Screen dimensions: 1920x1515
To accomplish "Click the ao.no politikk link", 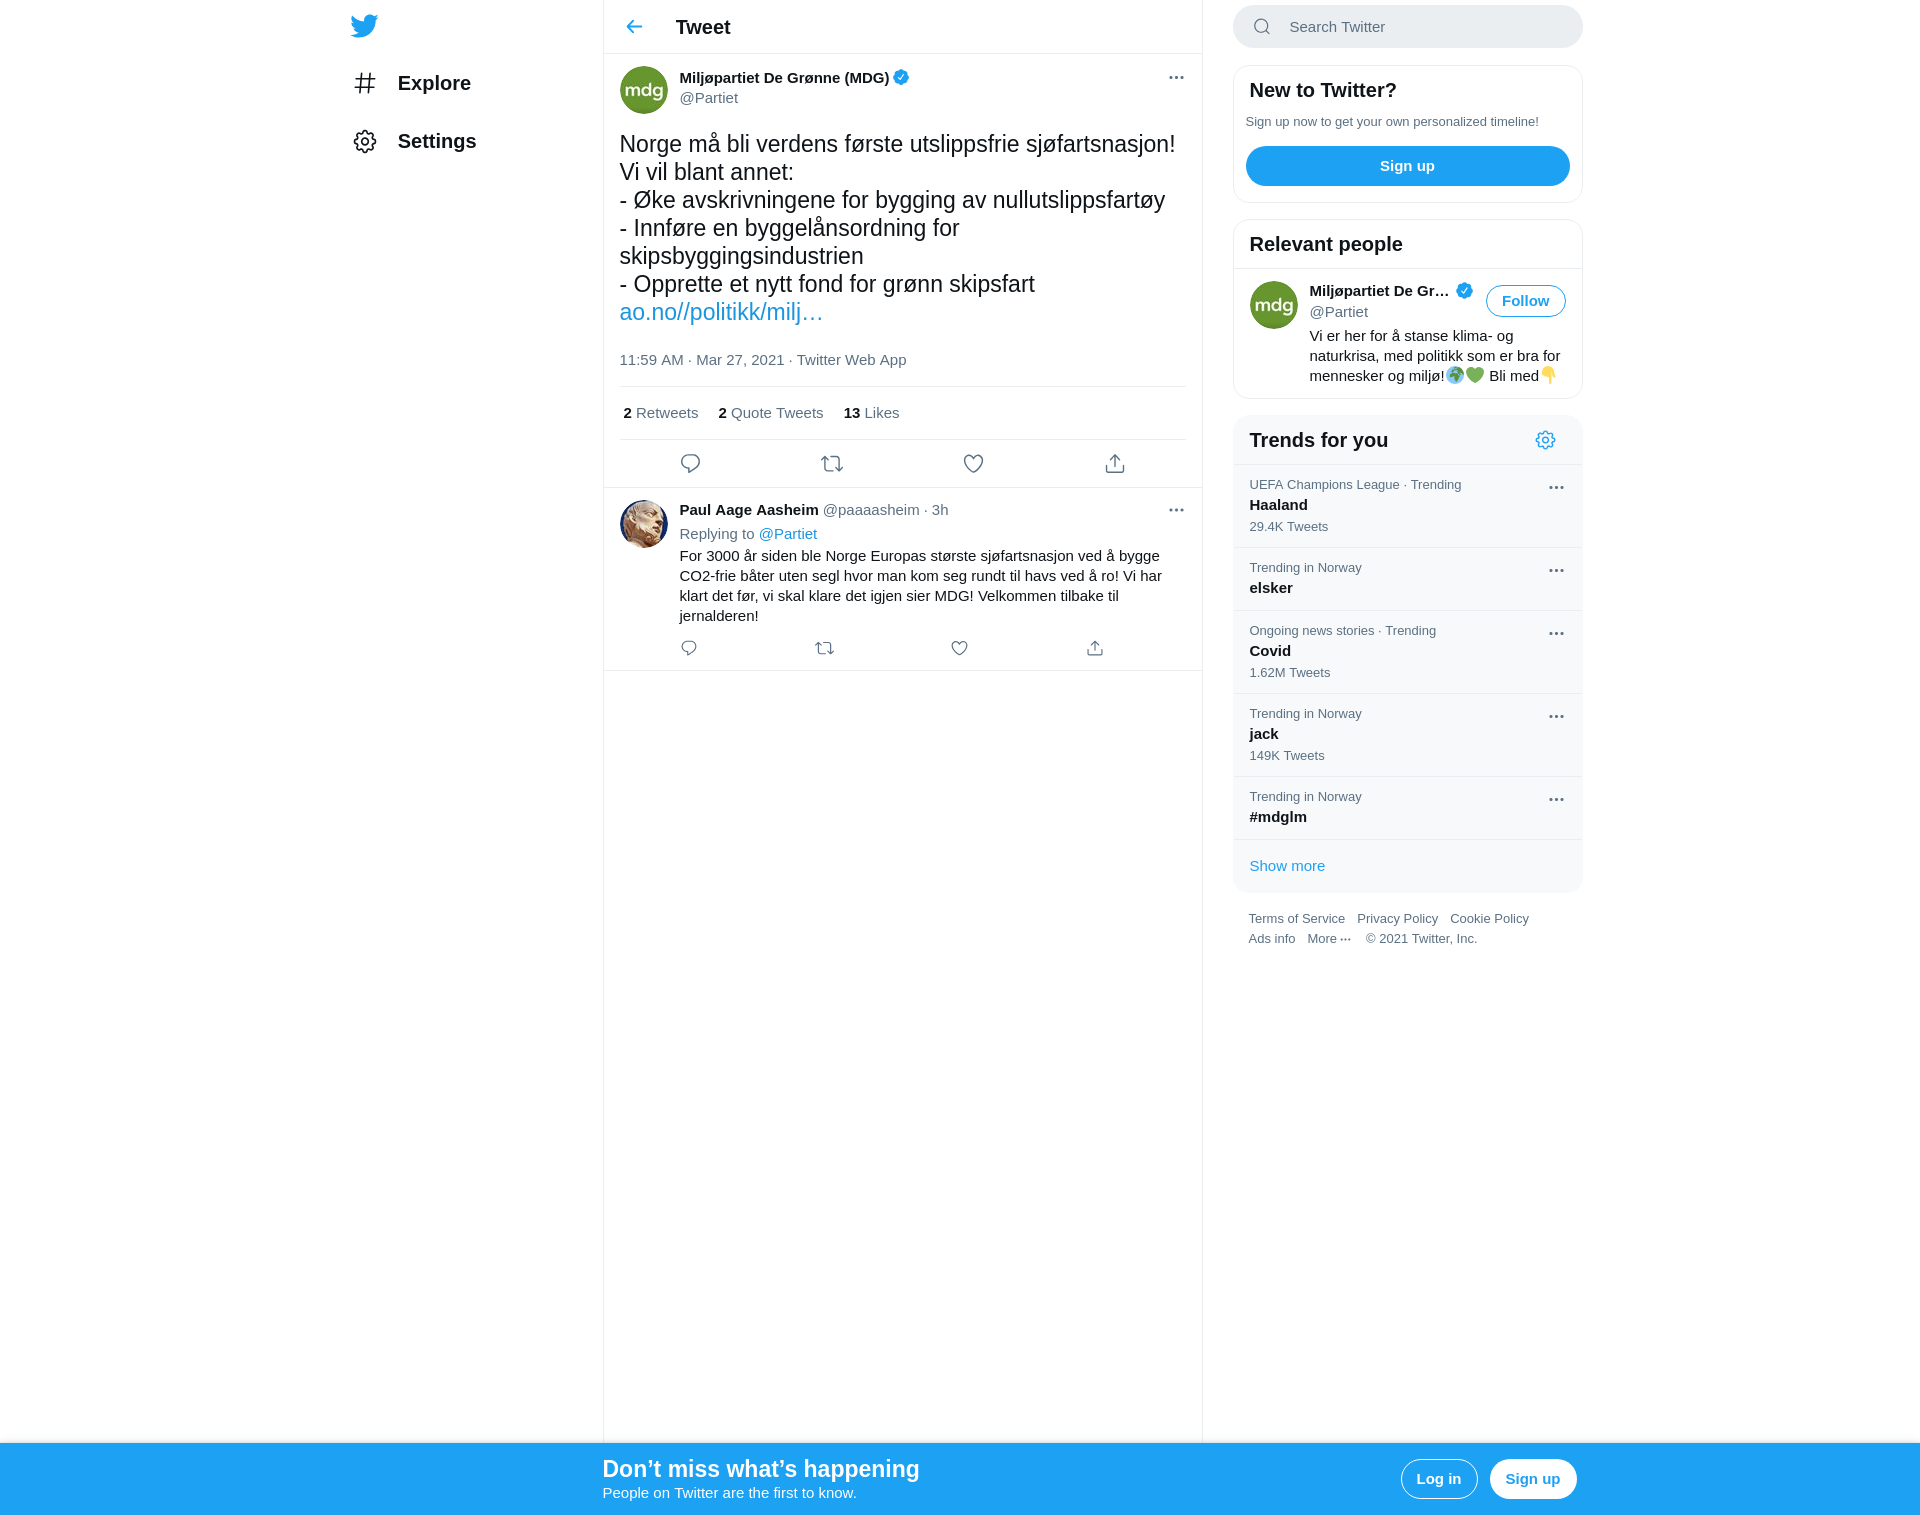I will pos(721,312).
